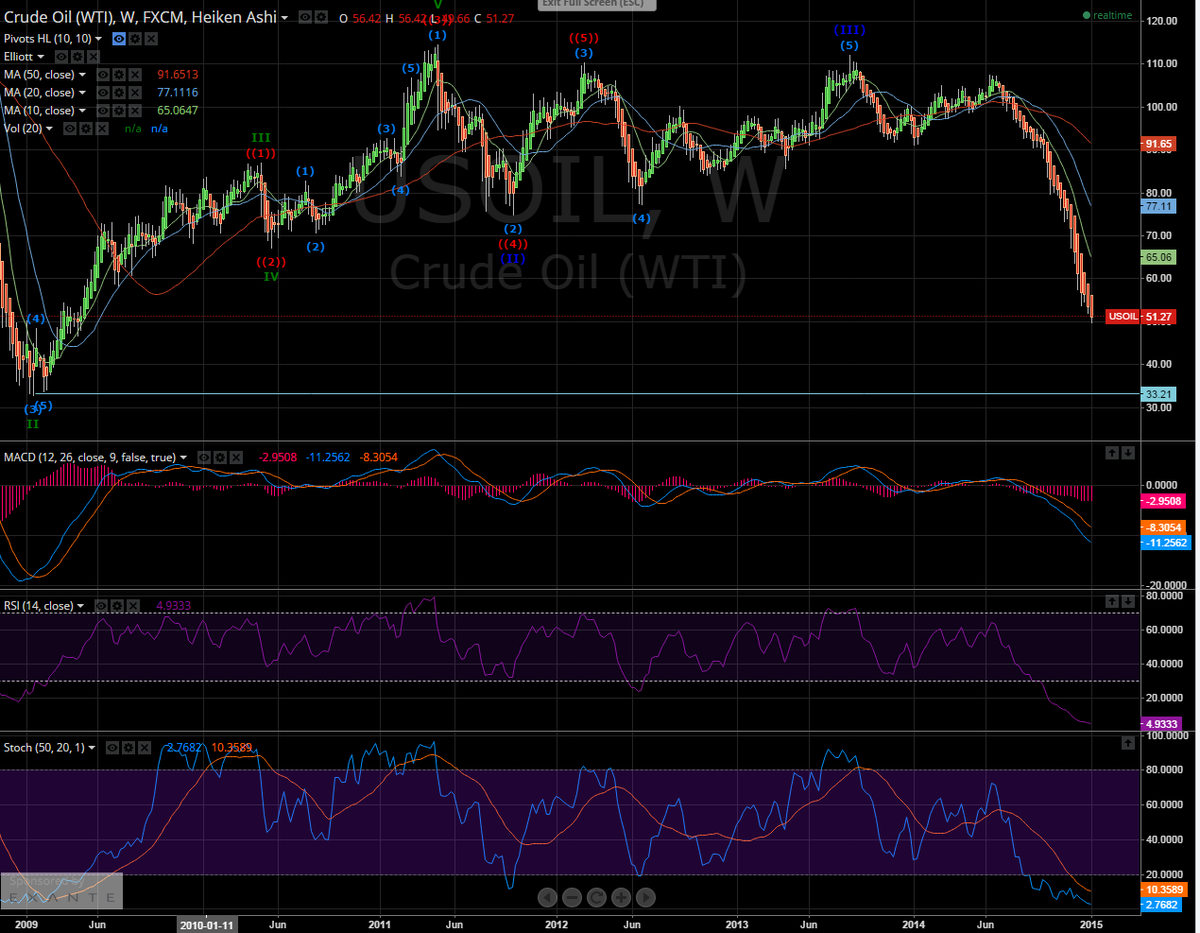This screenshot has height=933, width=1200.
Task: Remove the Vol (20) indicator
Action: 102,128
